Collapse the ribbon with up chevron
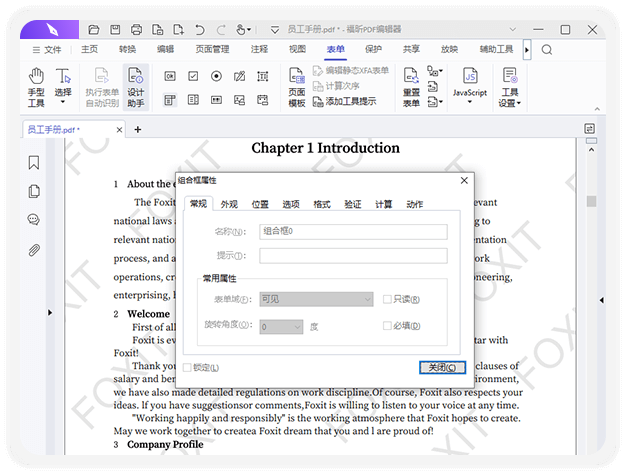The width and height of the screenshot is (626, 475). 597,109
